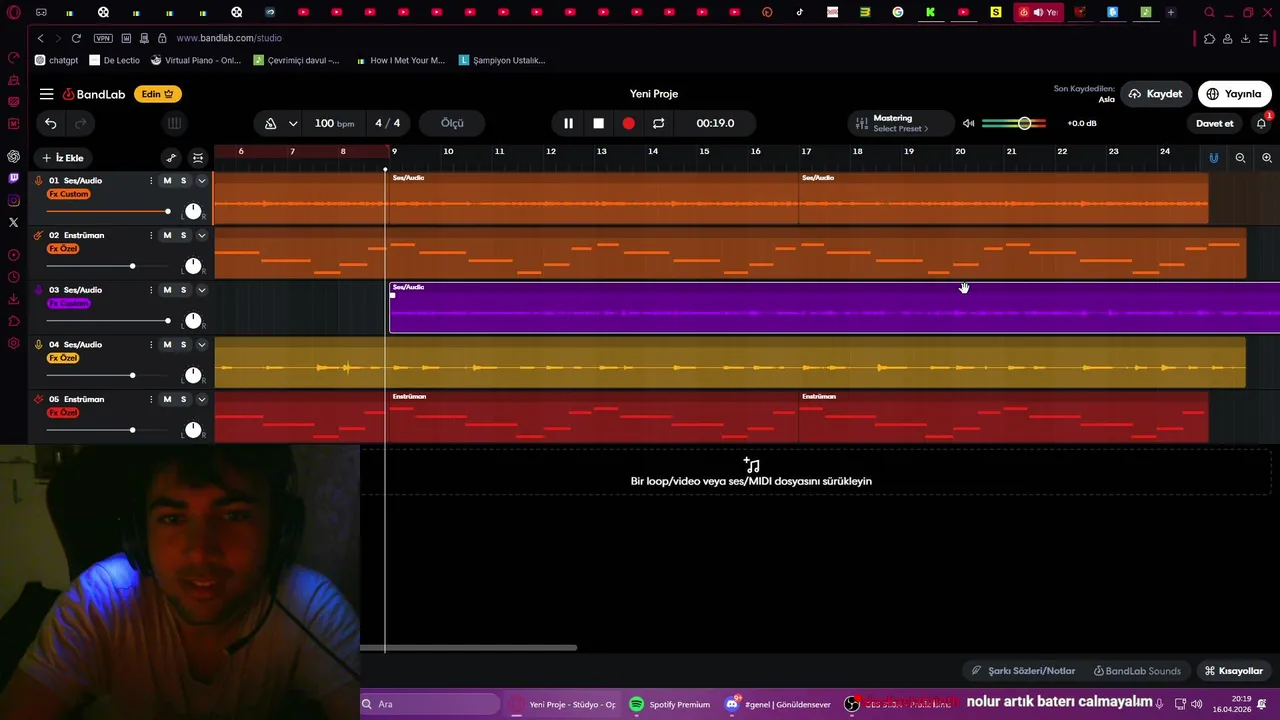Adjust track 04 volume slider

[108, 375]
